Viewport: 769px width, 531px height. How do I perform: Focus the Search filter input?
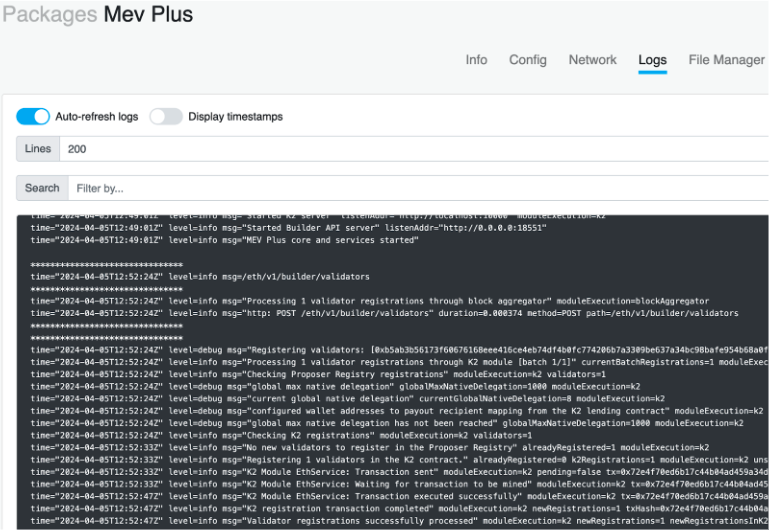418,188
